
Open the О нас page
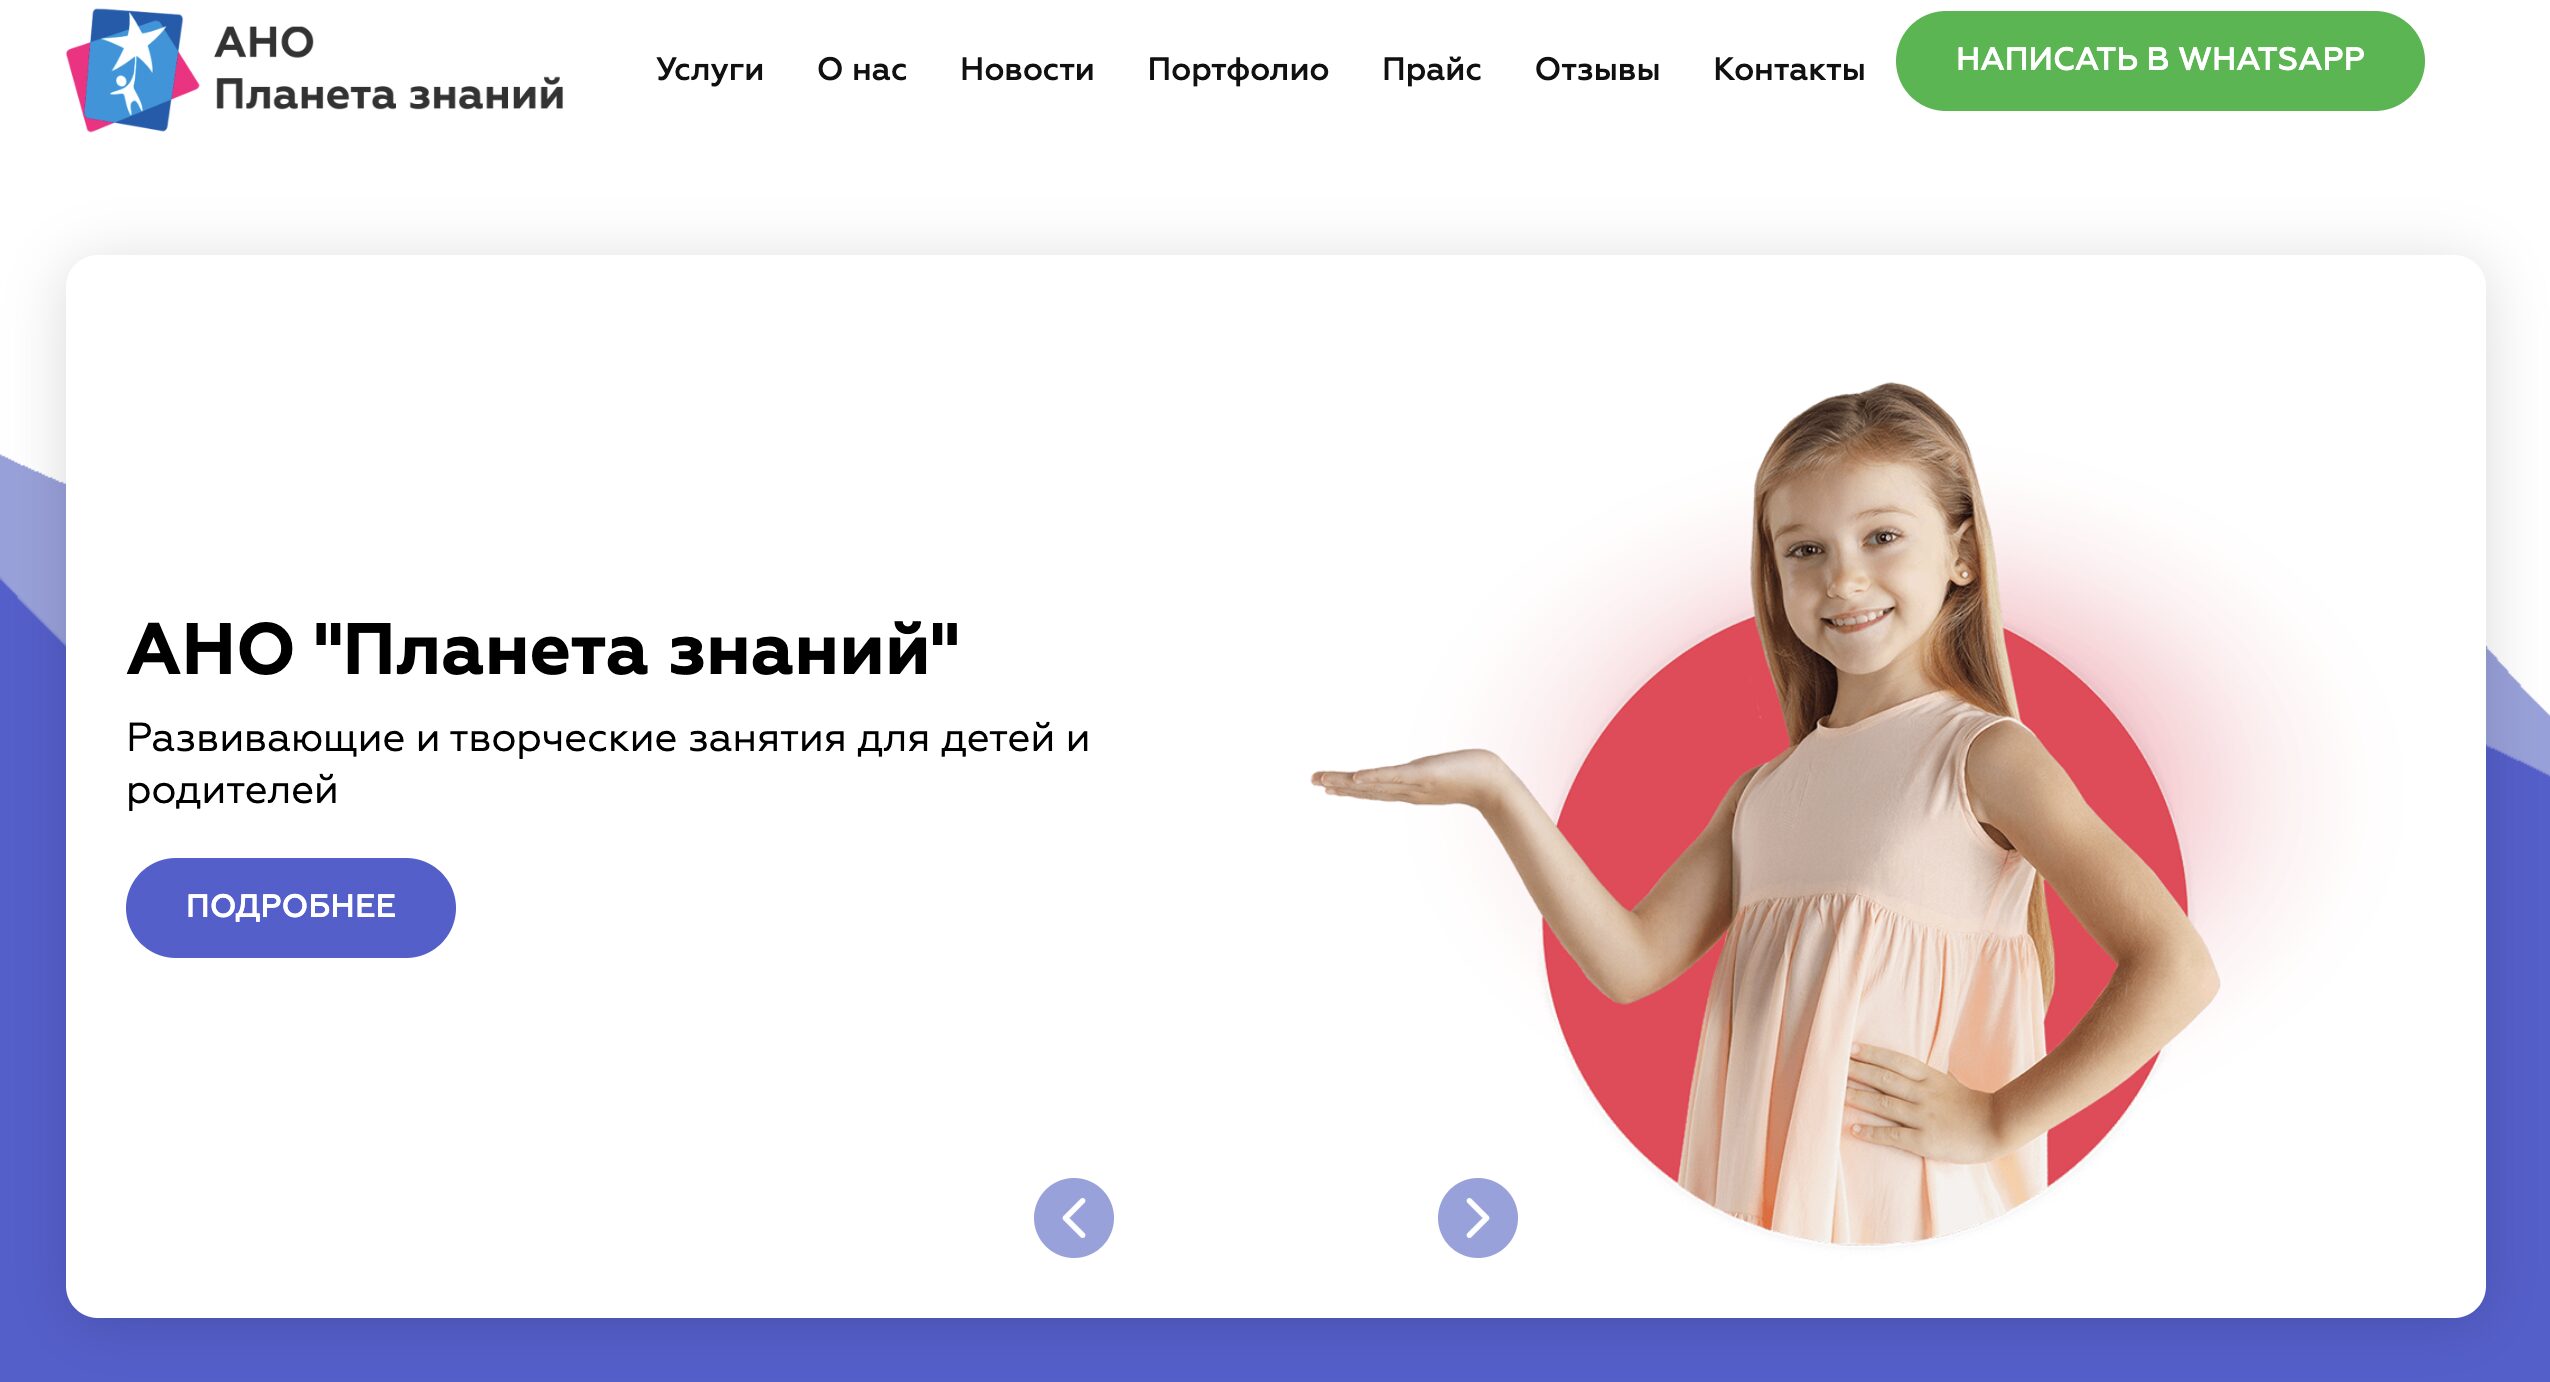click(x=861, y=69)
